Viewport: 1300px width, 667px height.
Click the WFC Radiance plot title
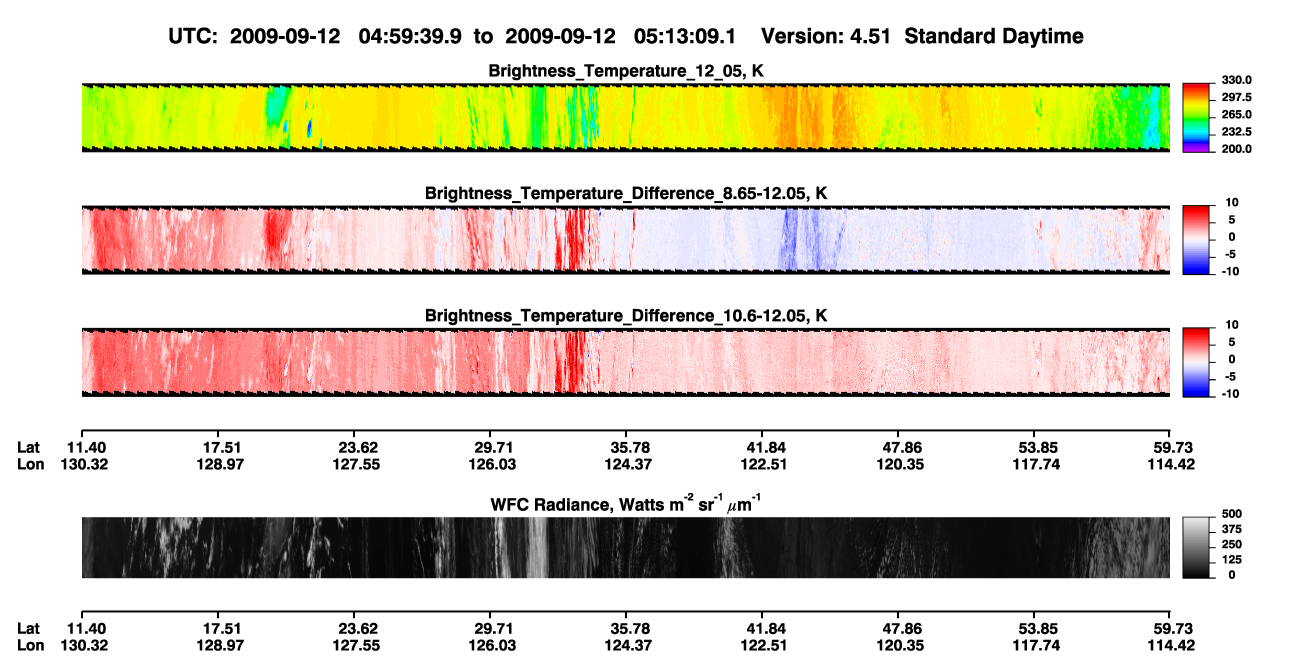point(626,504)
